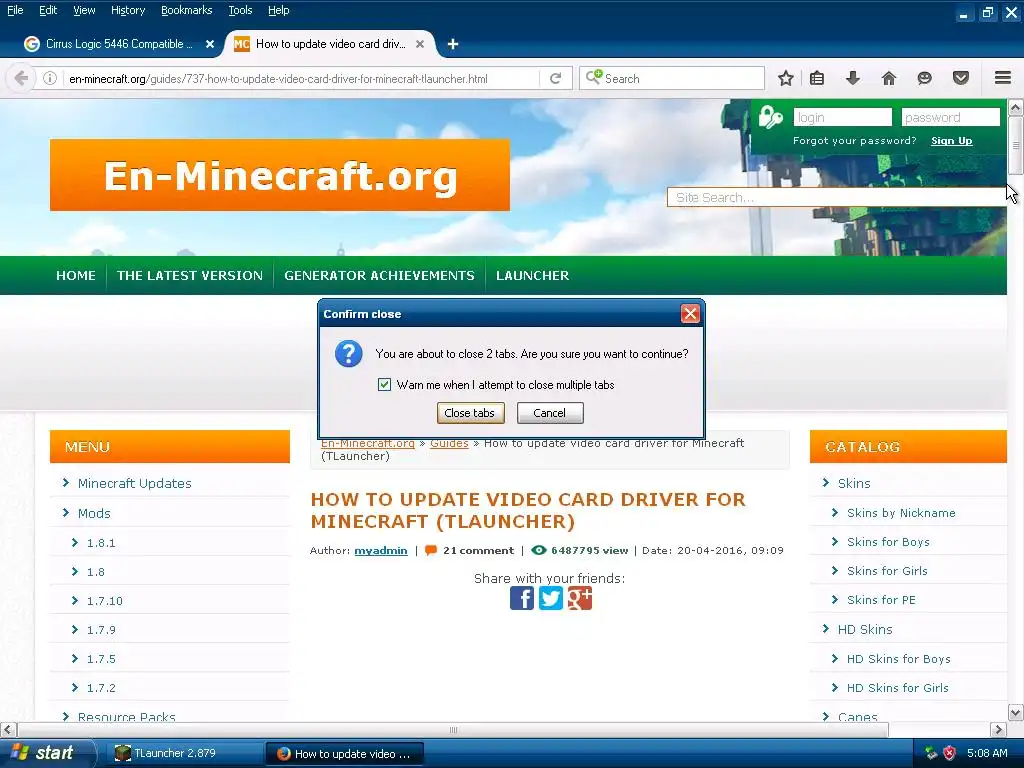Click the En-Minecraft.org logo banner
Image resolution: width=1024 pixels, height=768 pixels.
[x=280, y=175]
